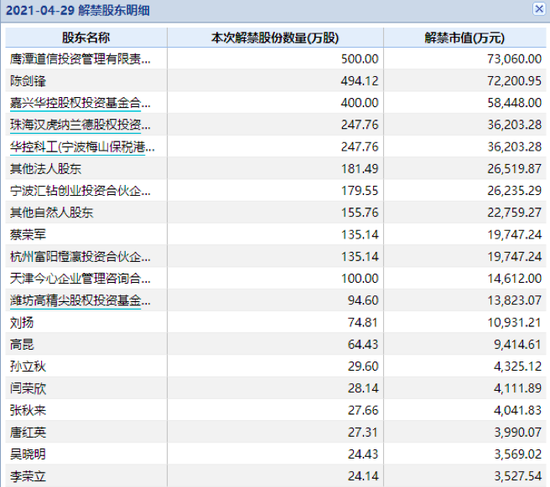The image size is (550, 487).
Task: Click market value 22,759.27
Action: 514,213
